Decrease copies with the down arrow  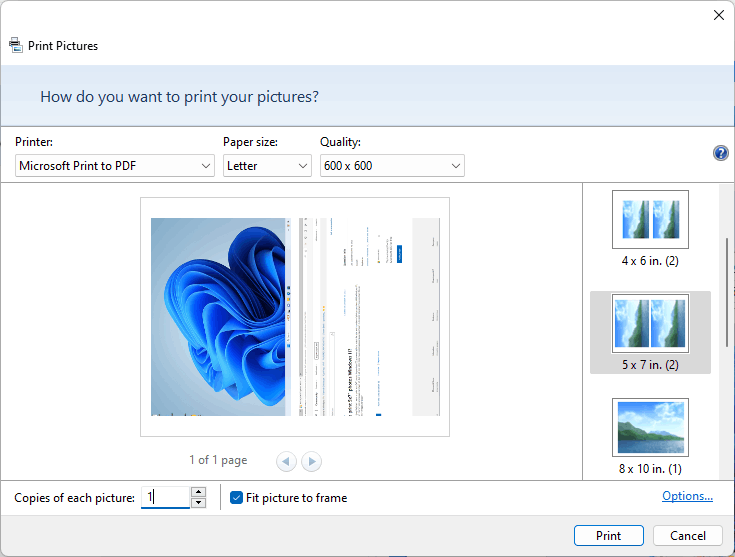tap(199, 503)
